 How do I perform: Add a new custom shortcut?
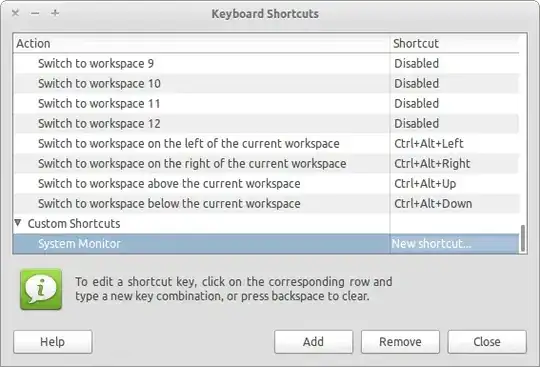click(x=313, y=342)
